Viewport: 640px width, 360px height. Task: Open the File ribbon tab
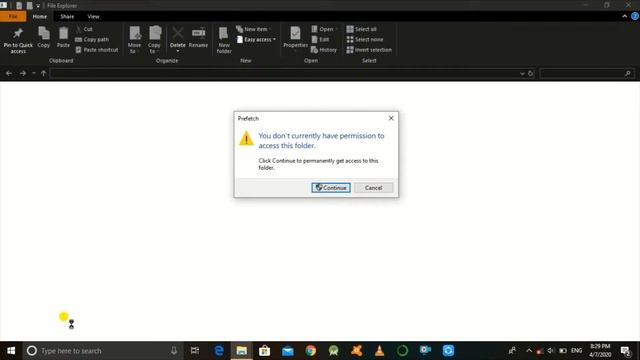pyautogui.click(x=13, y=16)
